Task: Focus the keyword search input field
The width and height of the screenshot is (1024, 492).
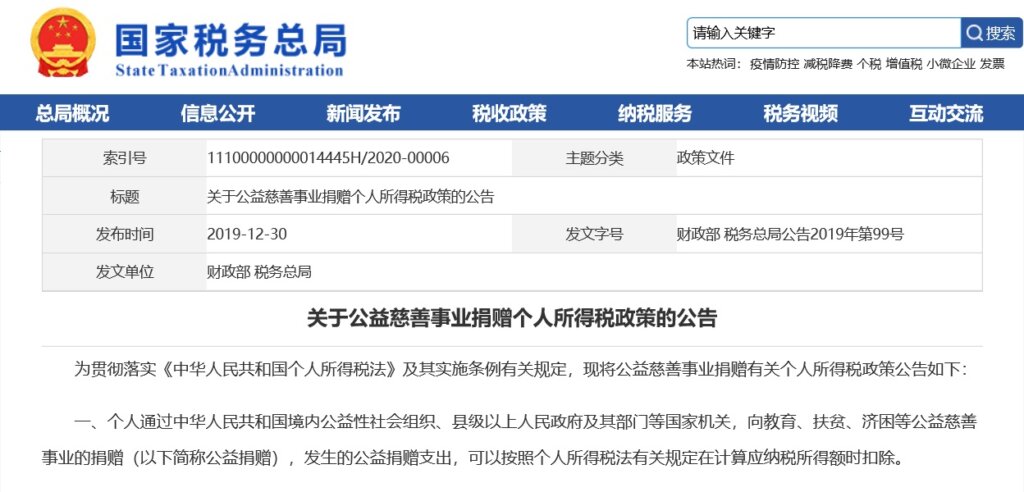Action: (822, 33)
